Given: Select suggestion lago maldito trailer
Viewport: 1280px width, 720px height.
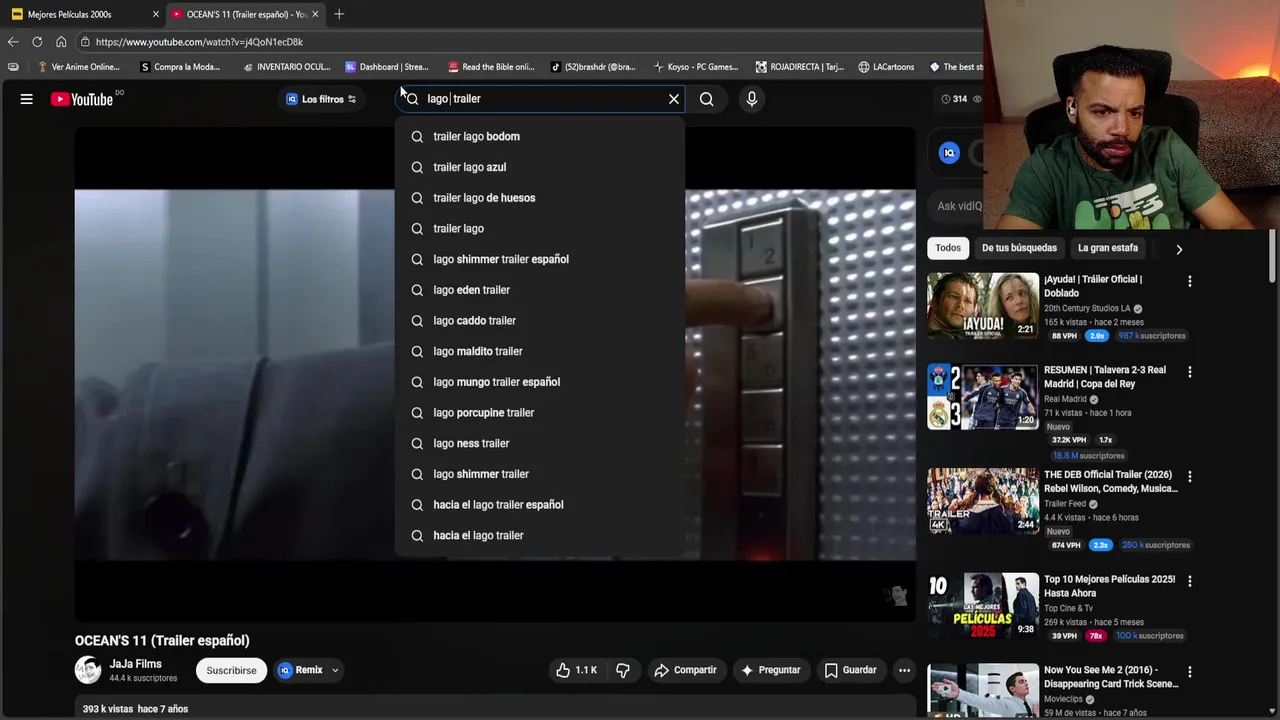Looking at the screenshot, I should (540, 351).
